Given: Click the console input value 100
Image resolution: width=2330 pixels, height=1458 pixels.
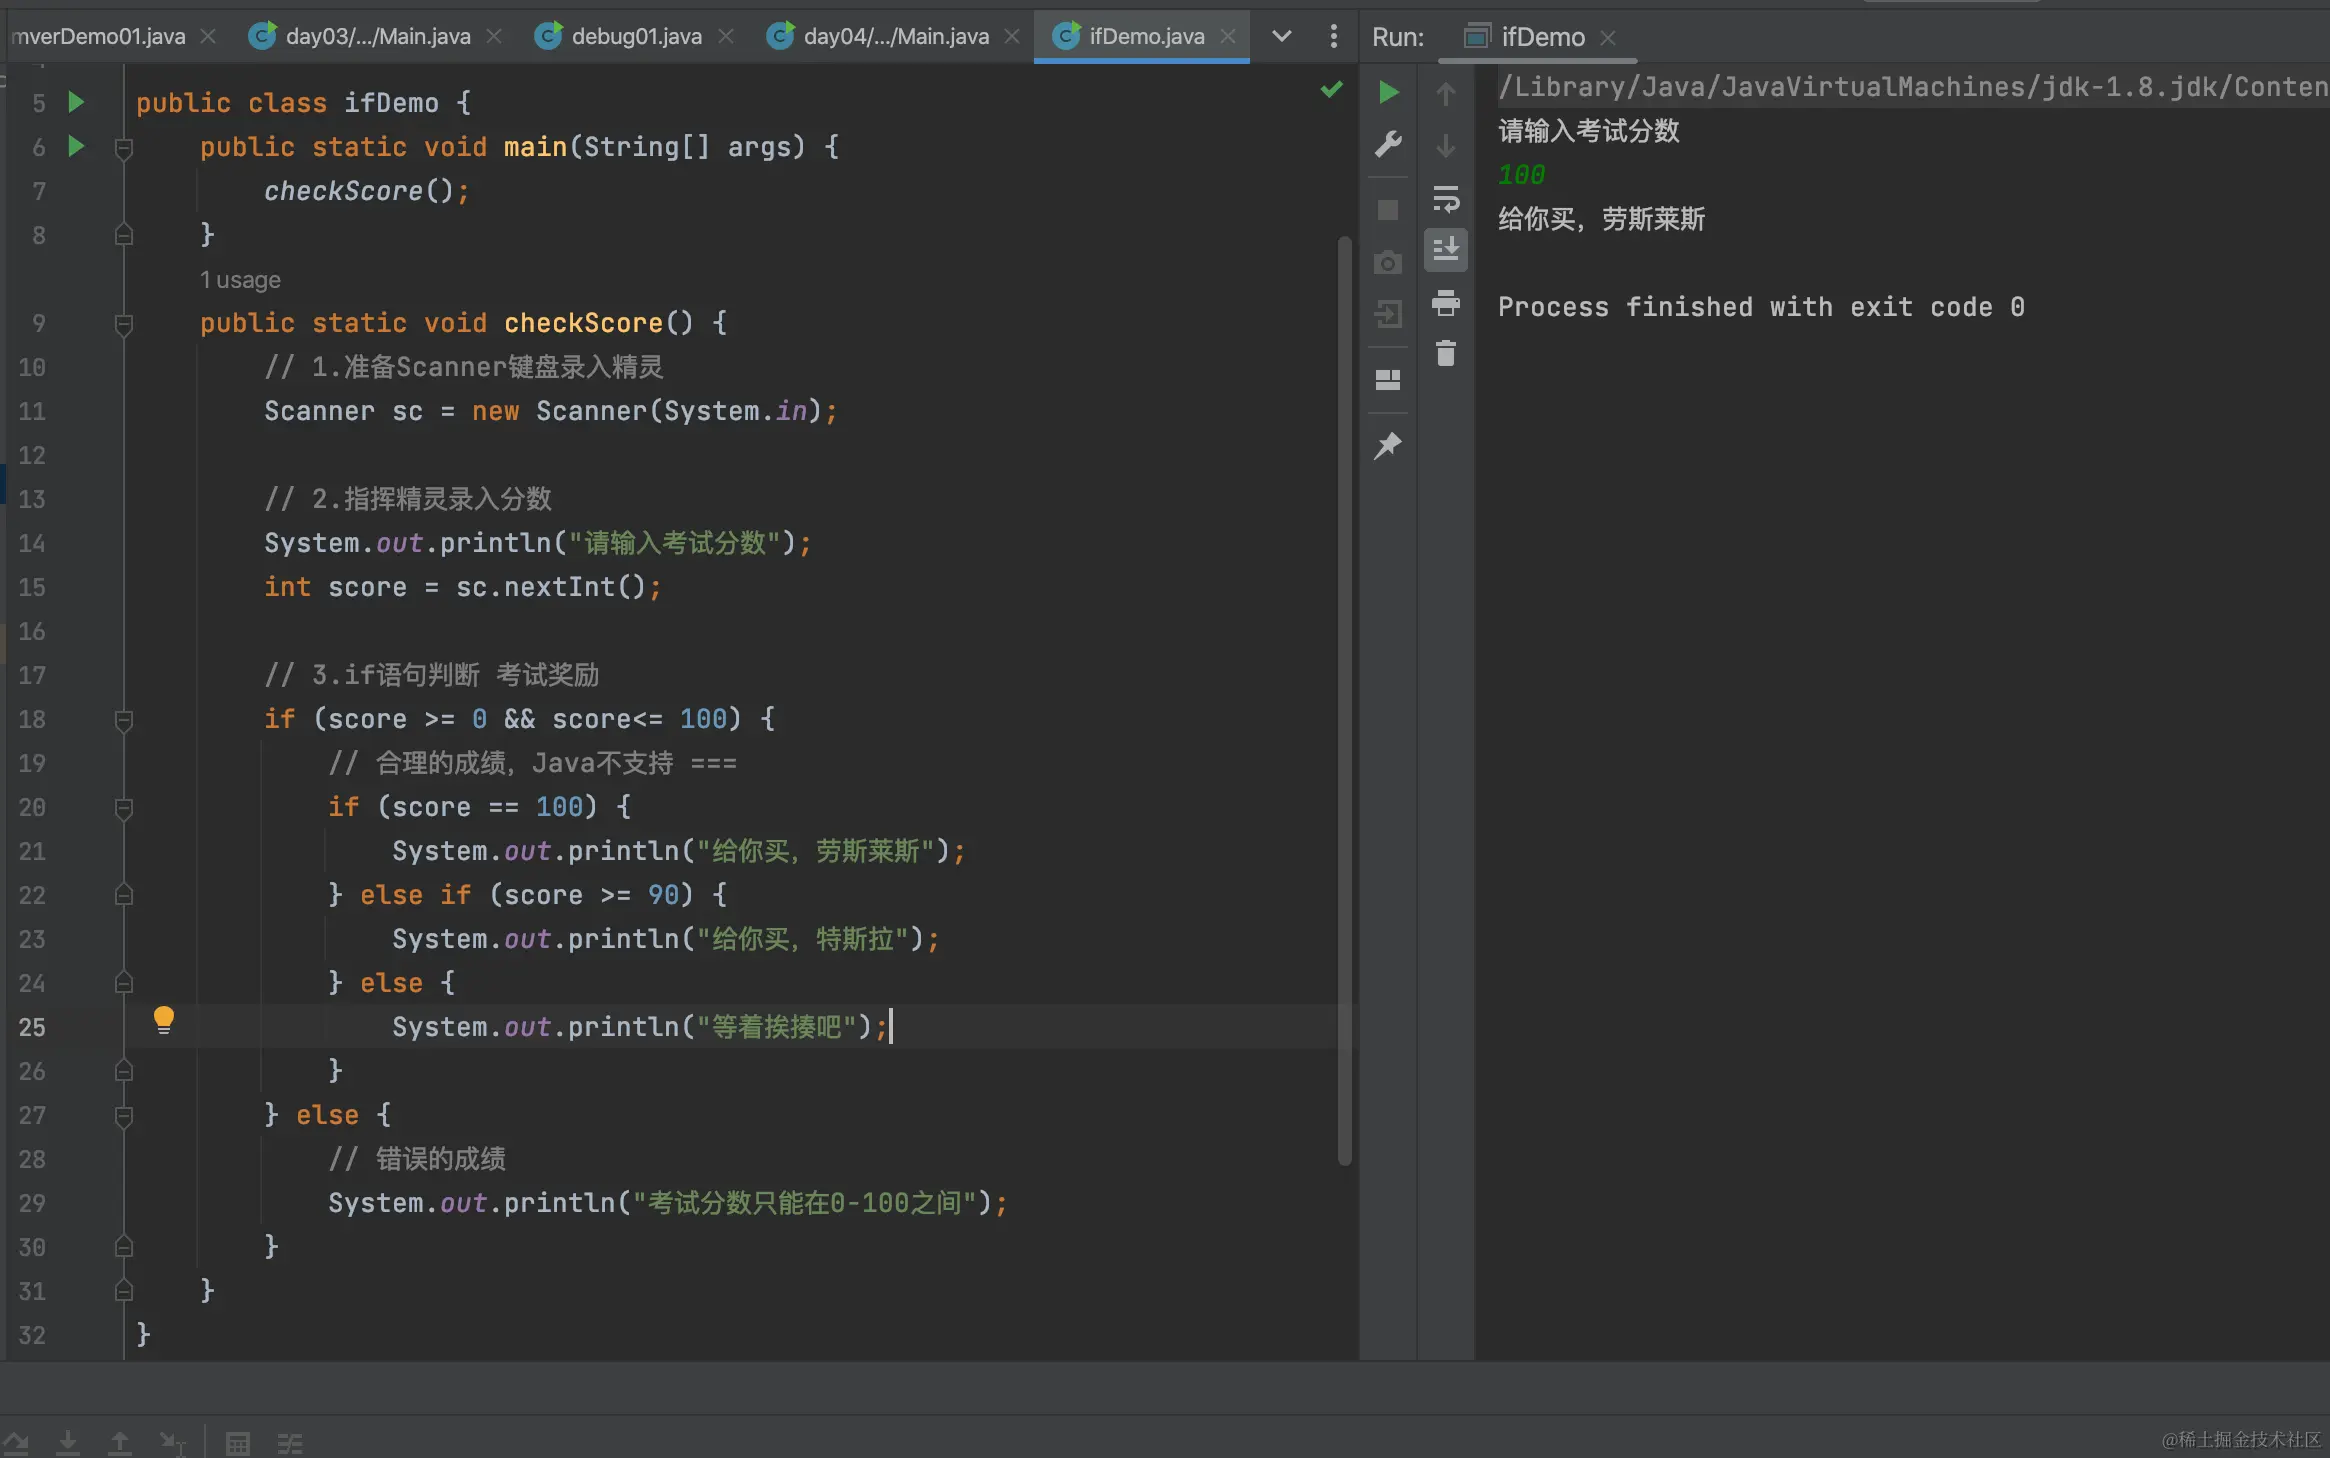Looking at the screenshot, I should 1521,175.
